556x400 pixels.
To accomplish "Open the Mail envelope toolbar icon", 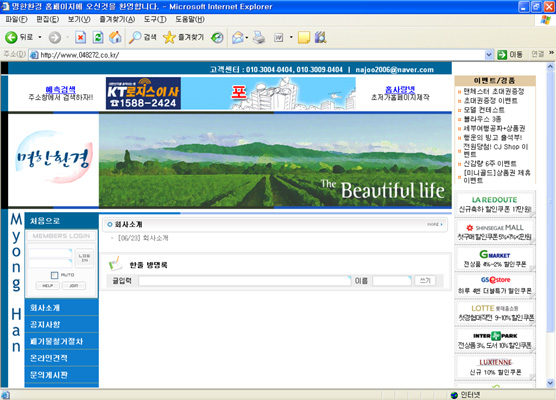I will pyautogui.click(x=238, y=37).
